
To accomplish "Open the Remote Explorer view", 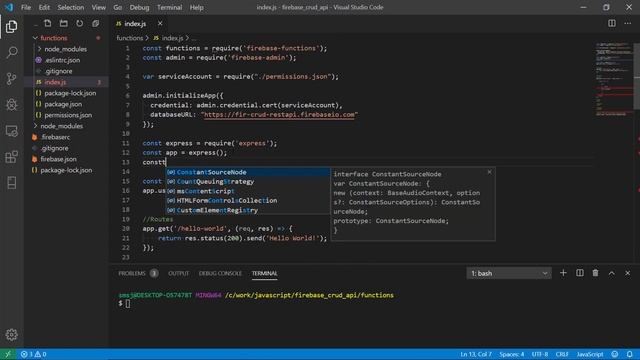I will coord(11,131).
